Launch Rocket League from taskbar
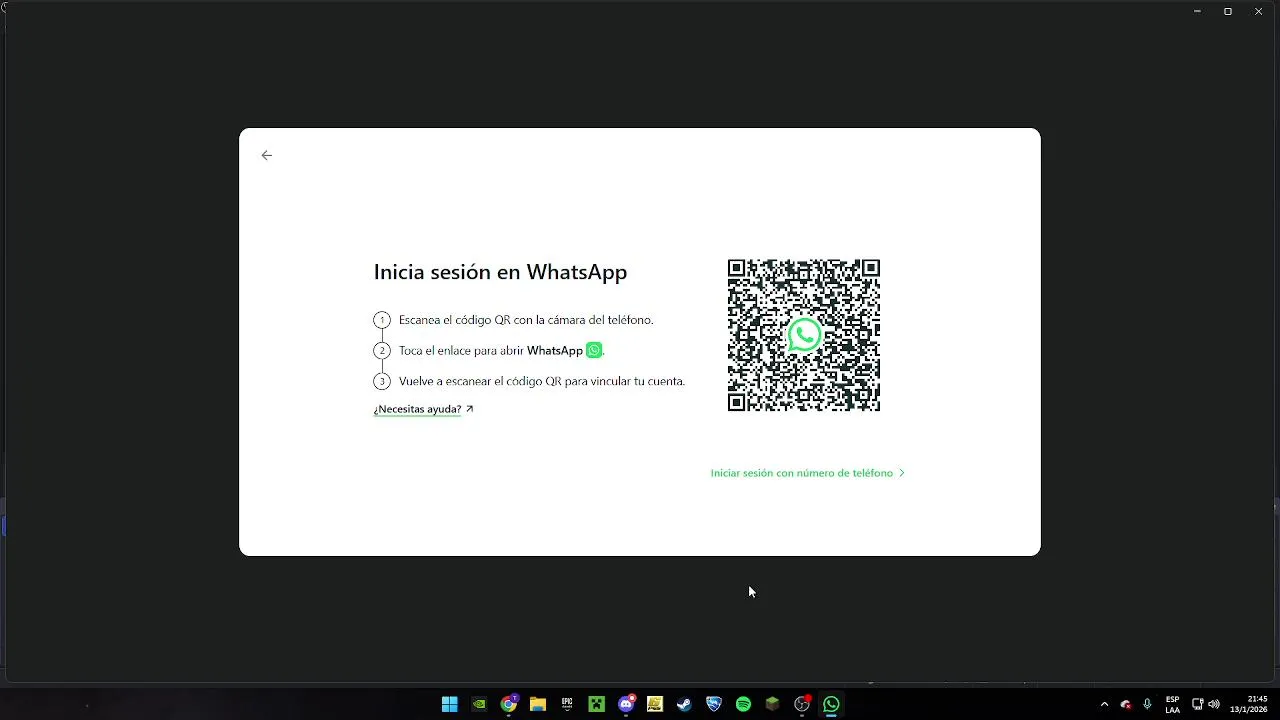1280x720 pixels. (714, 704)
